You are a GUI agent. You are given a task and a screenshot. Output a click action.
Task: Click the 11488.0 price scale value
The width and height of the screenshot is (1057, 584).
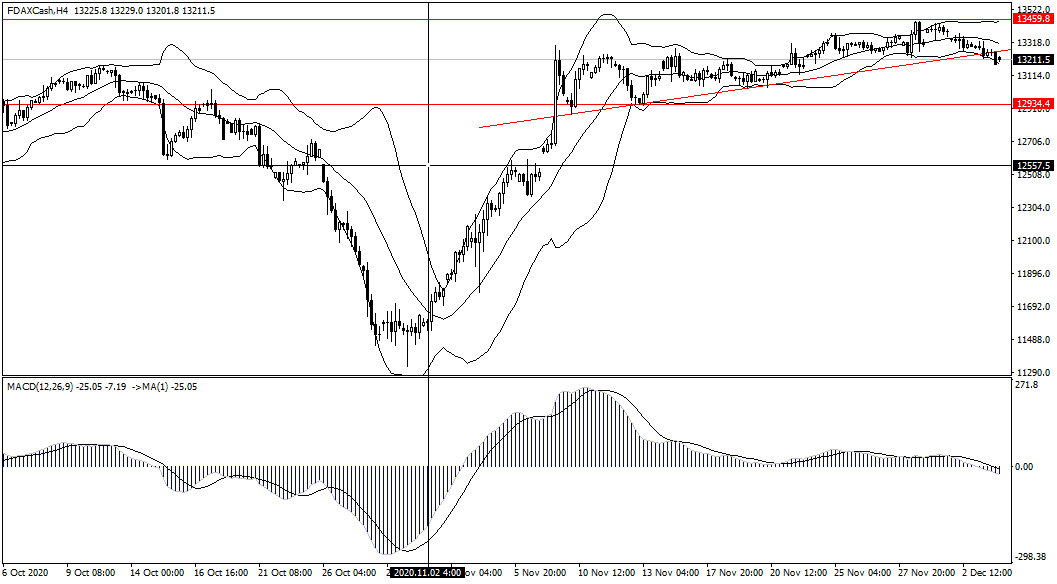[1032, 340]
